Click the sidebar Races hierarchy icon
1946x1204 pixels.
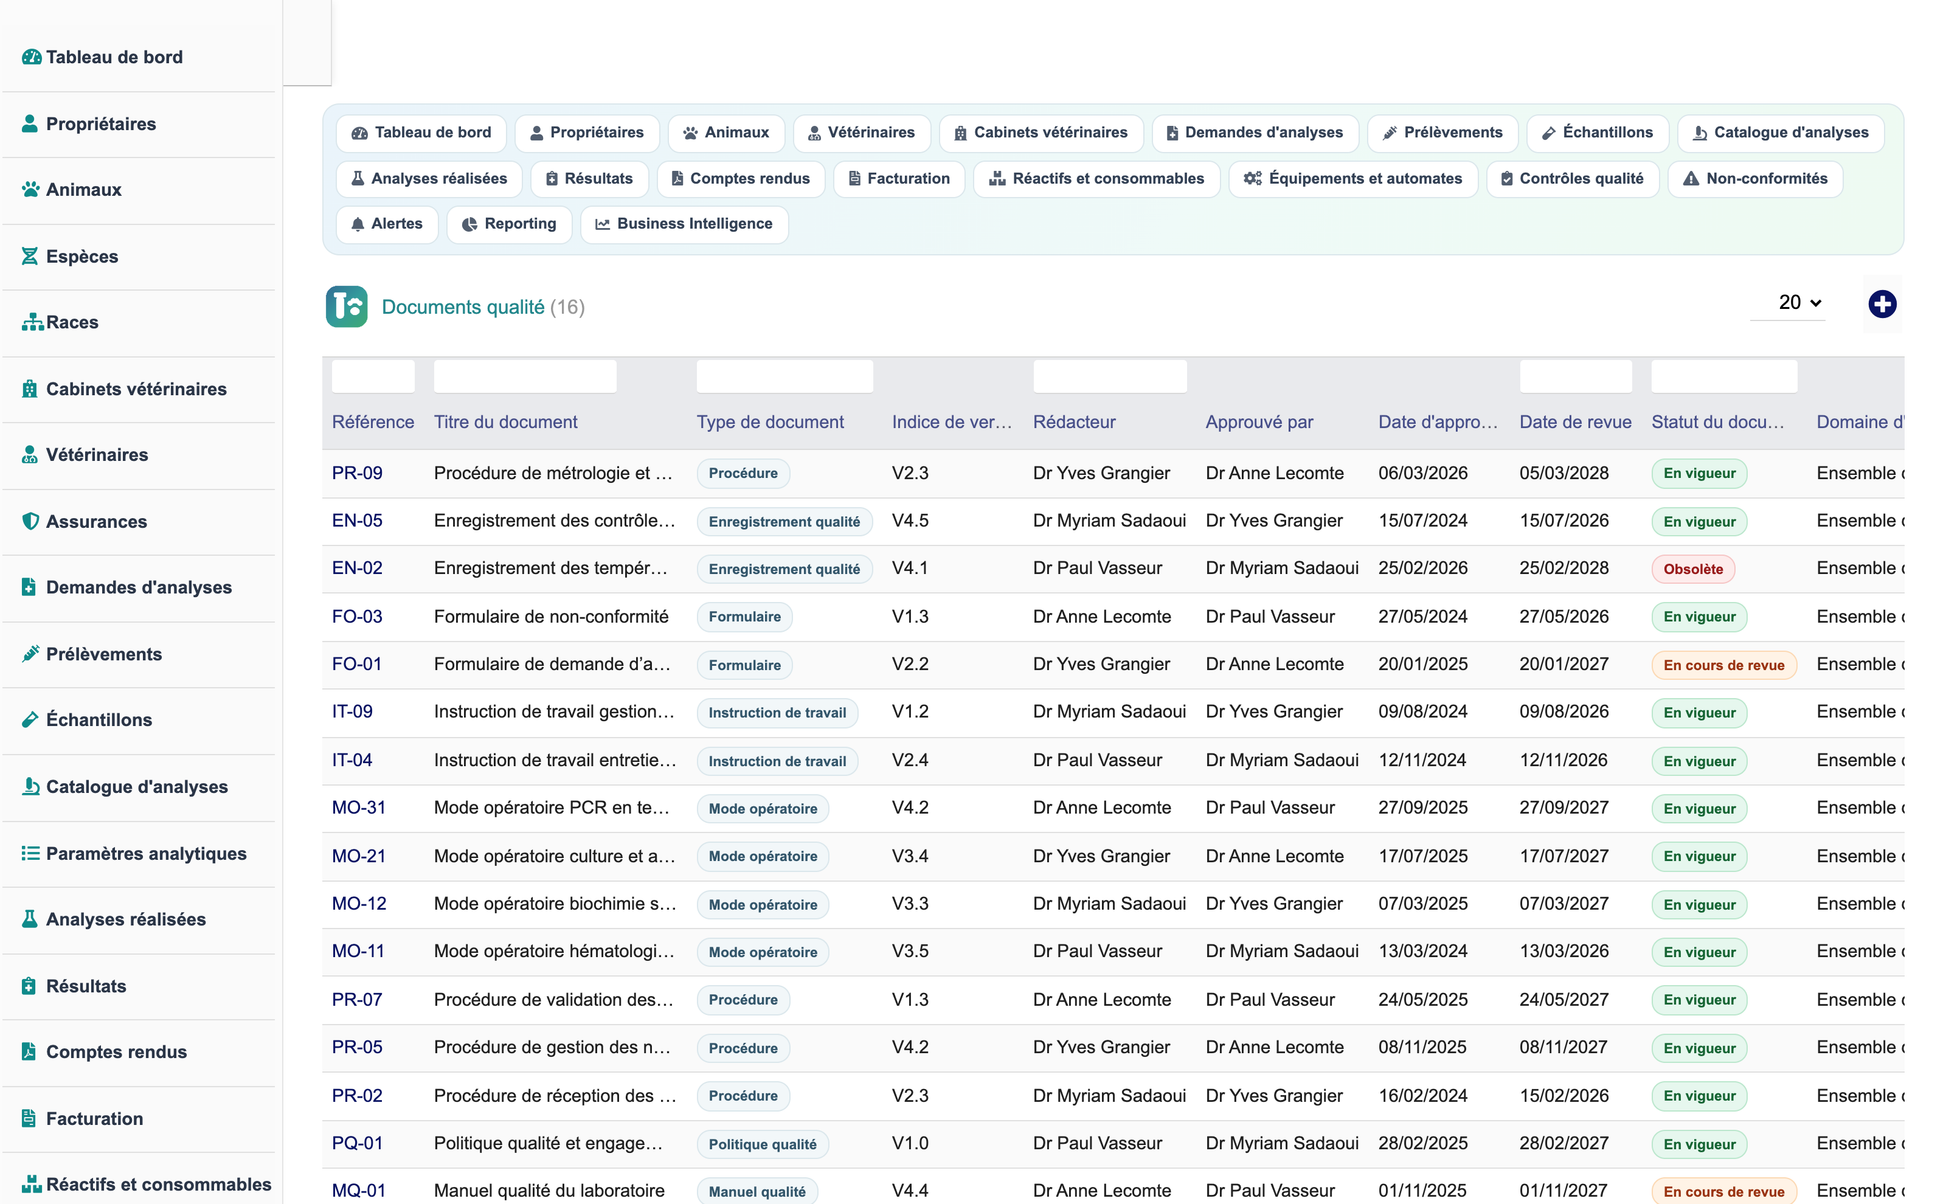pyautogui.click(x=32, y=322)
